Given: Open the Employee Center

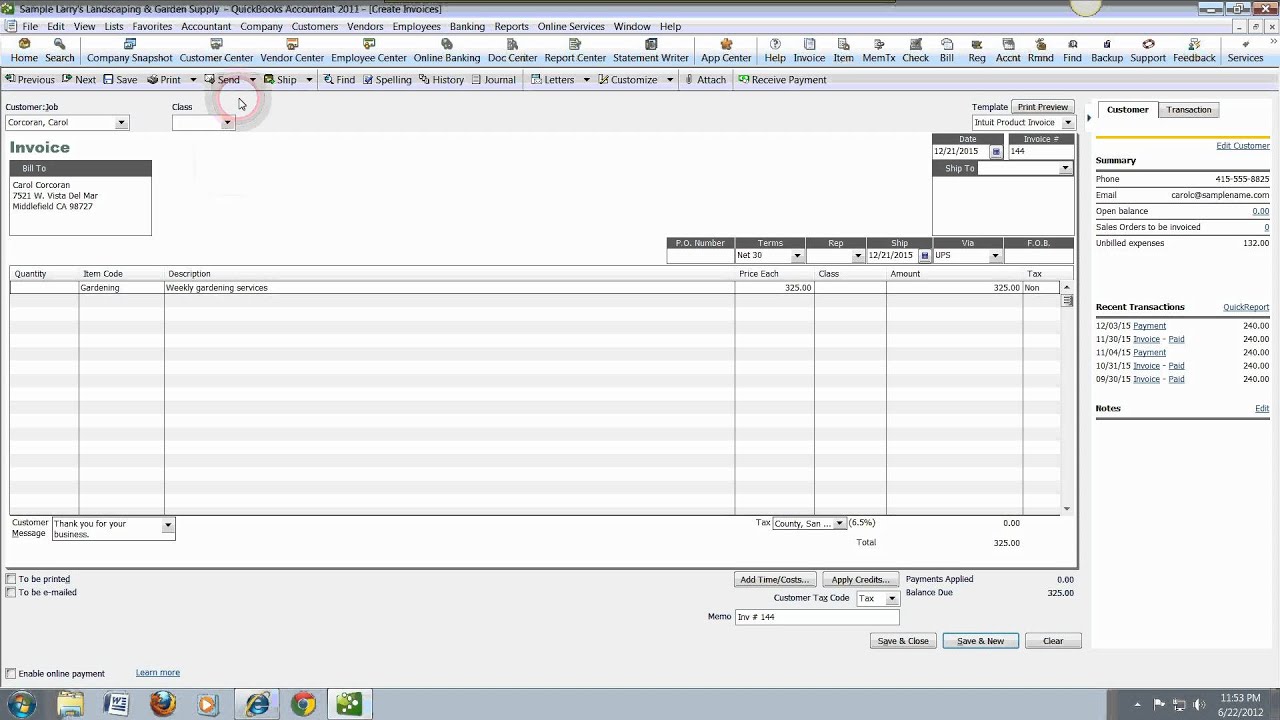Looking at the screenshot, I should (x=369, y=51).
